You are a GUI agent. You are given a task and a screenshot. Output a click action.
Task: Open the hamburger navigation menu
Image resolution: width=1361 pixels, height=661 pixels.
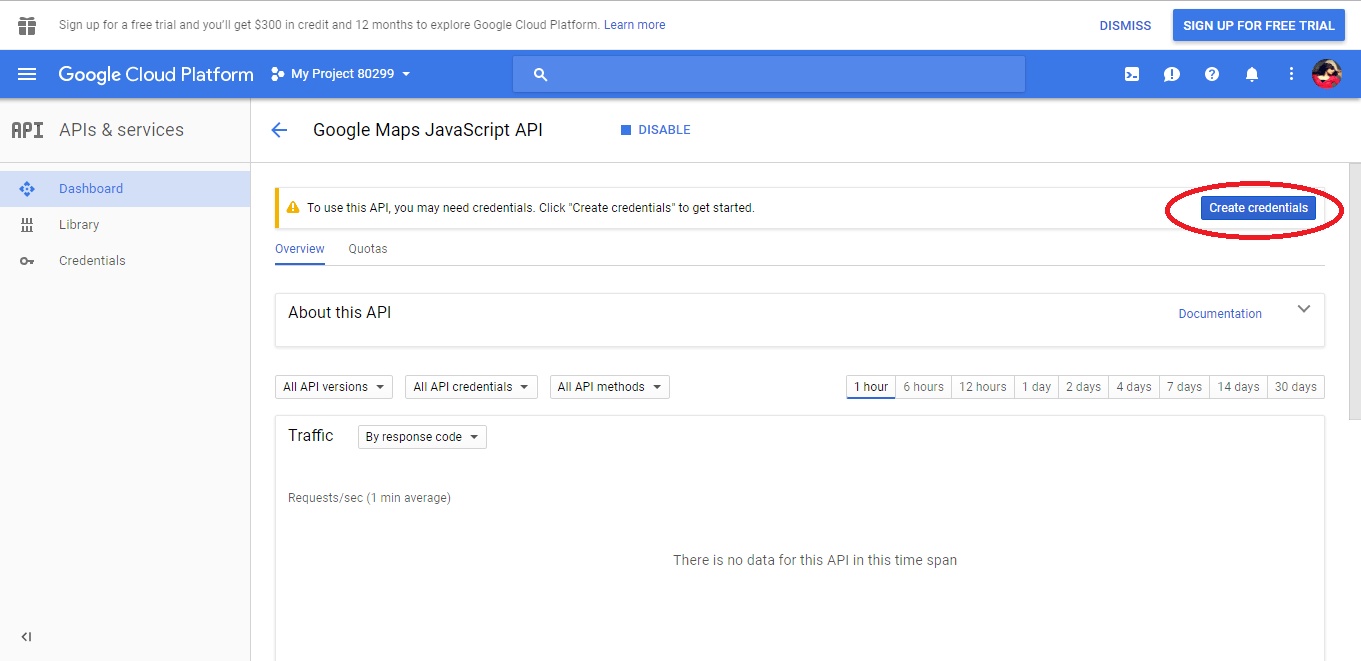[27, 74]
